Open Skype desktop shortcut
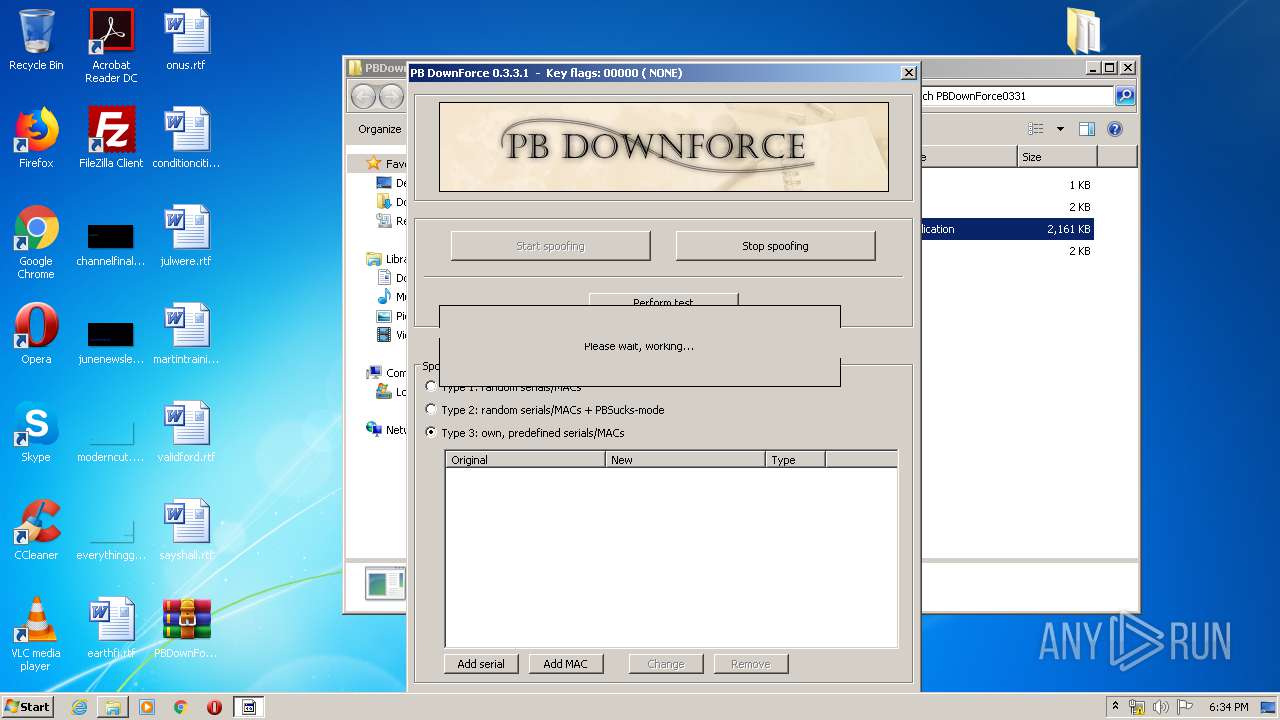This screenshot has width=1280, height=720. (36, 432)
